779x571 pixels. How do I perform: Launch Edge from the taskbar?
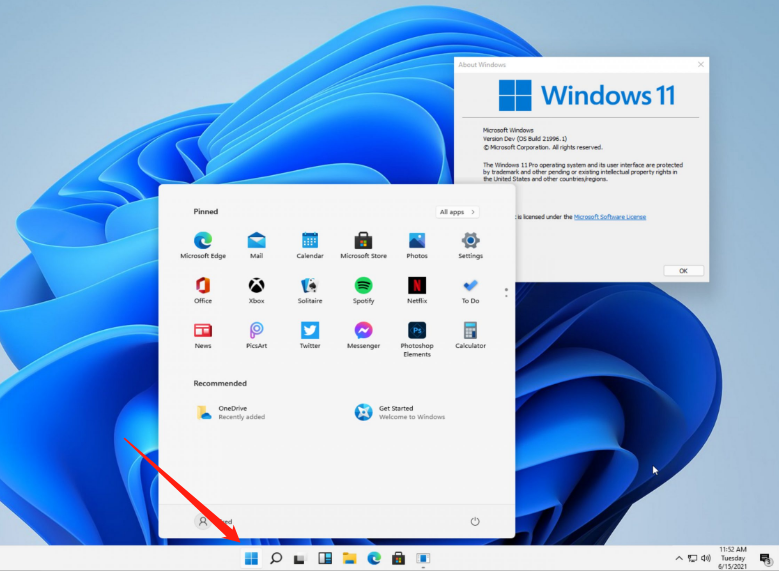[x=374, y=558]
